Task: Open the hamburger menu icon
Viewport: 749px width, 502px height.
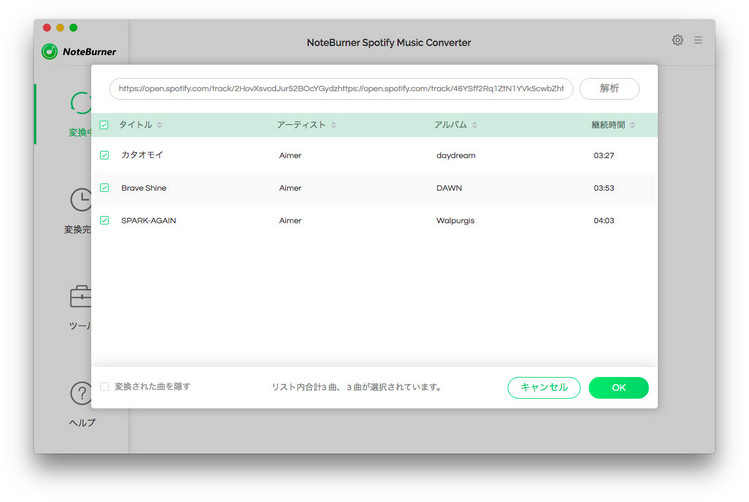Action: [698, 40]
